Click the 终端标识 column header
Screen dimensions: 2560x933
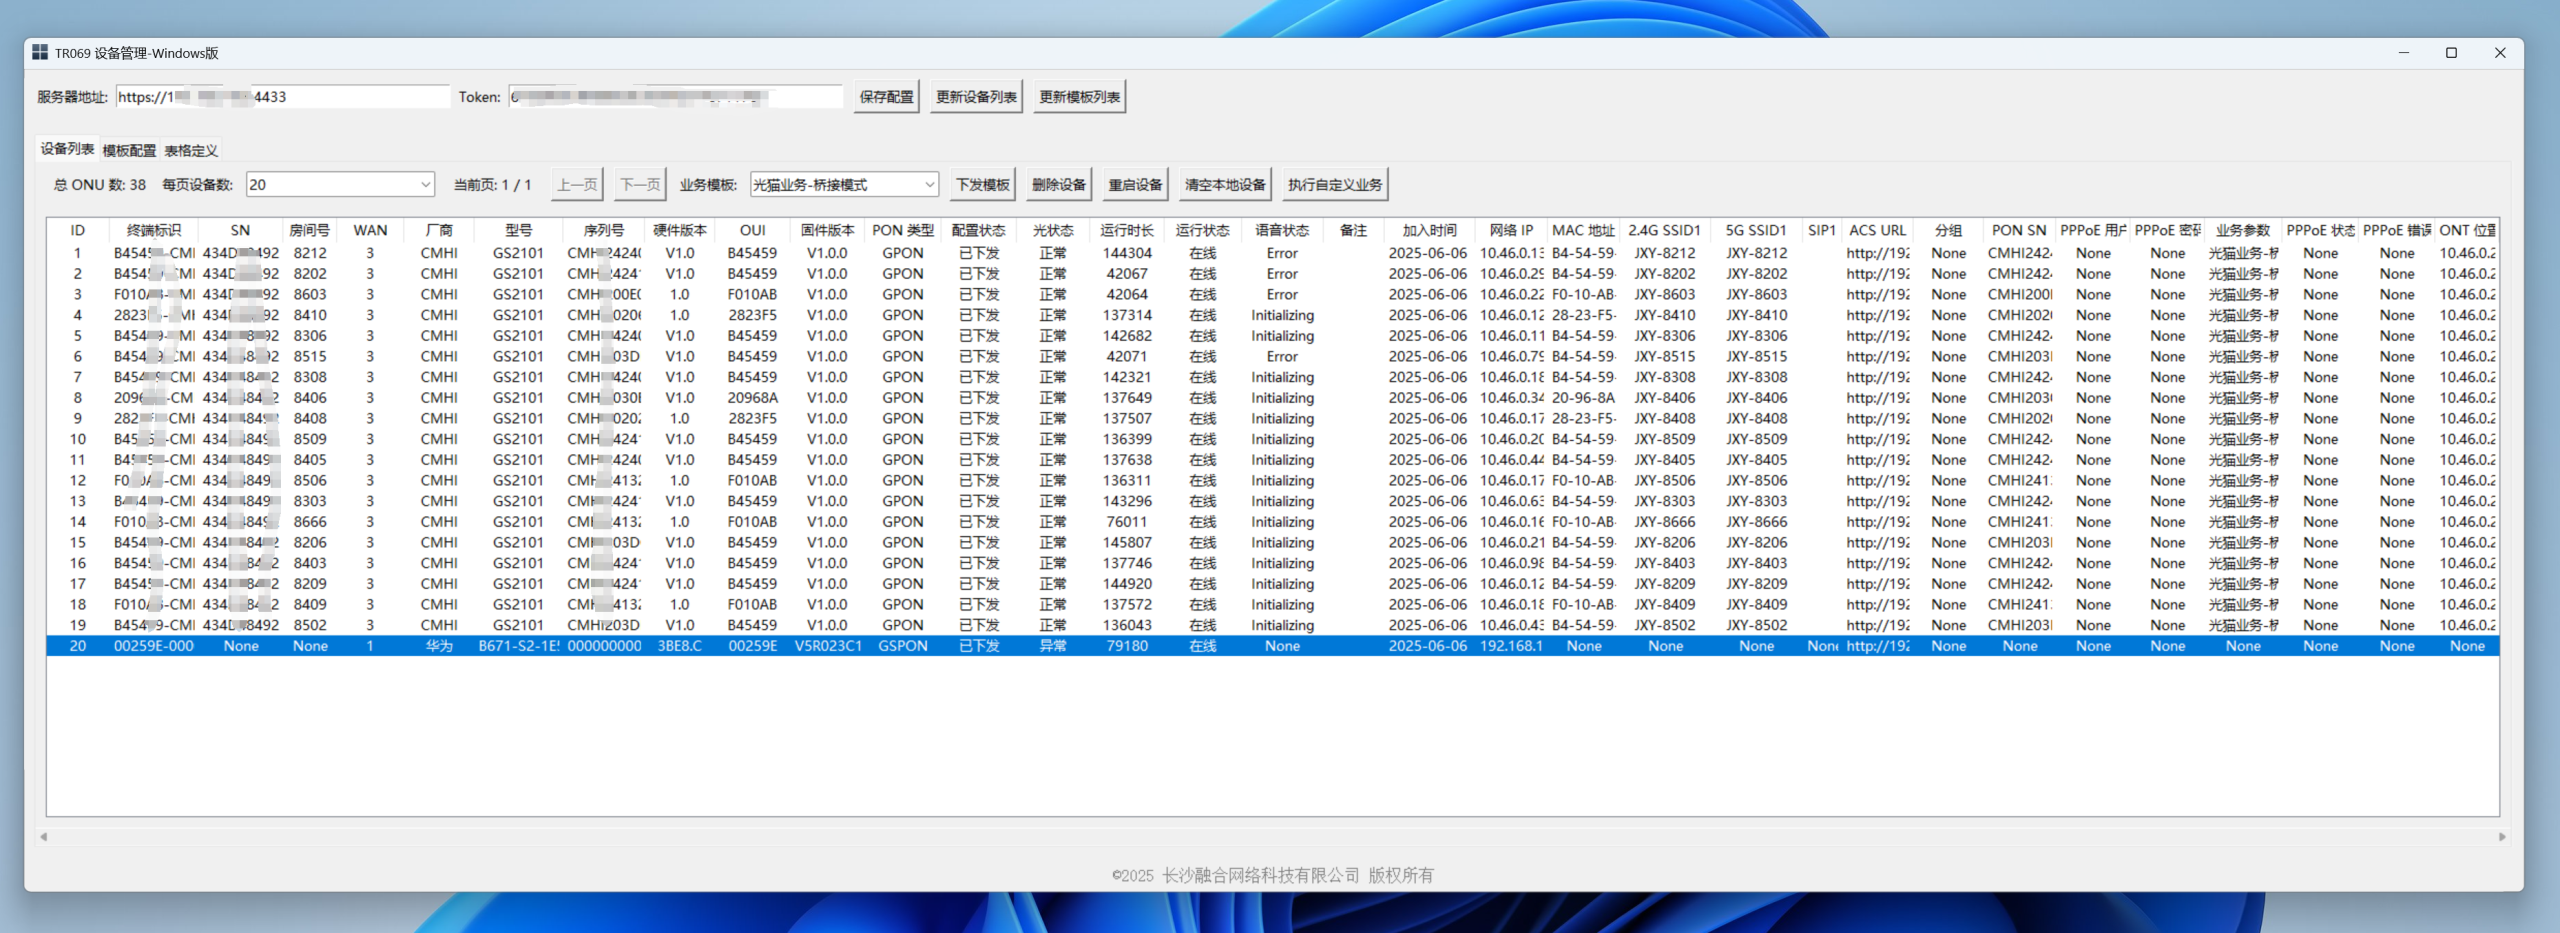[x=153, y=230]
